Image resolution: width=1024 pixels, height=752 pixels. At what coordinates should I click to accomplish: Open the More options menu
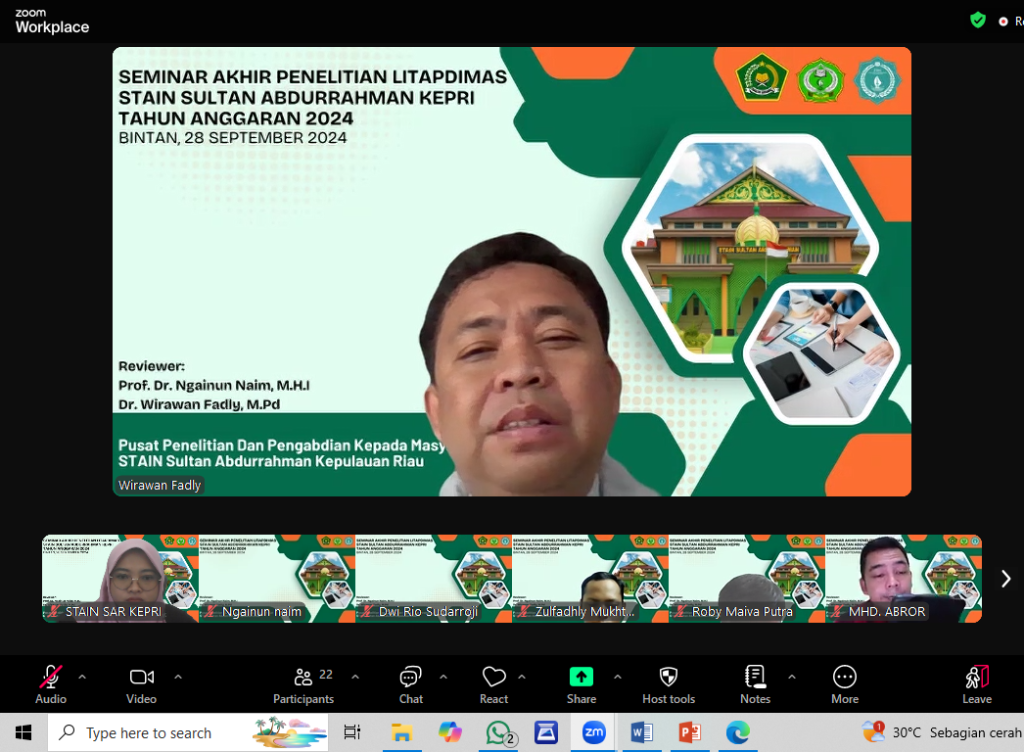(844, 684)
